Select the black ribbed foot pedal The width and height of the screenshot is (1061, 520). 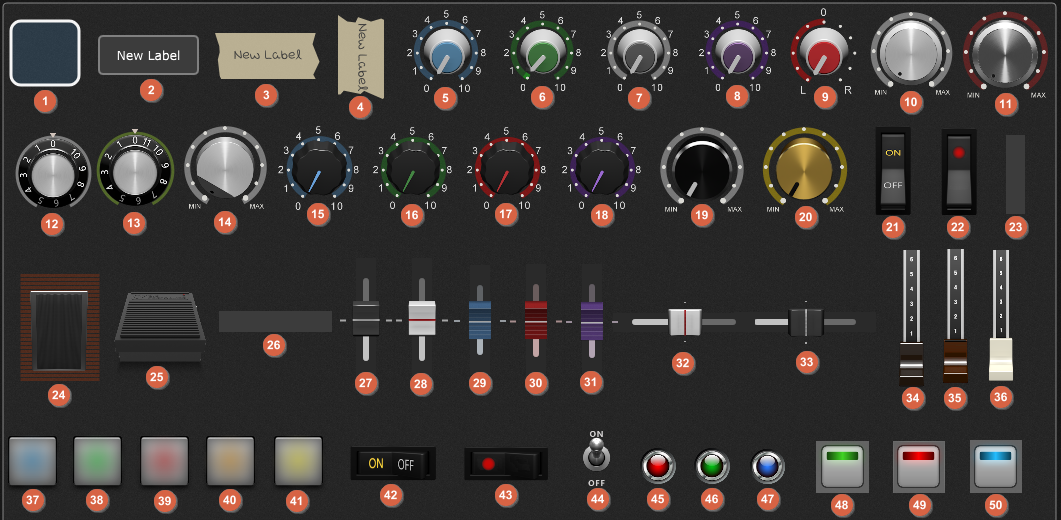[x=160, y=329]
